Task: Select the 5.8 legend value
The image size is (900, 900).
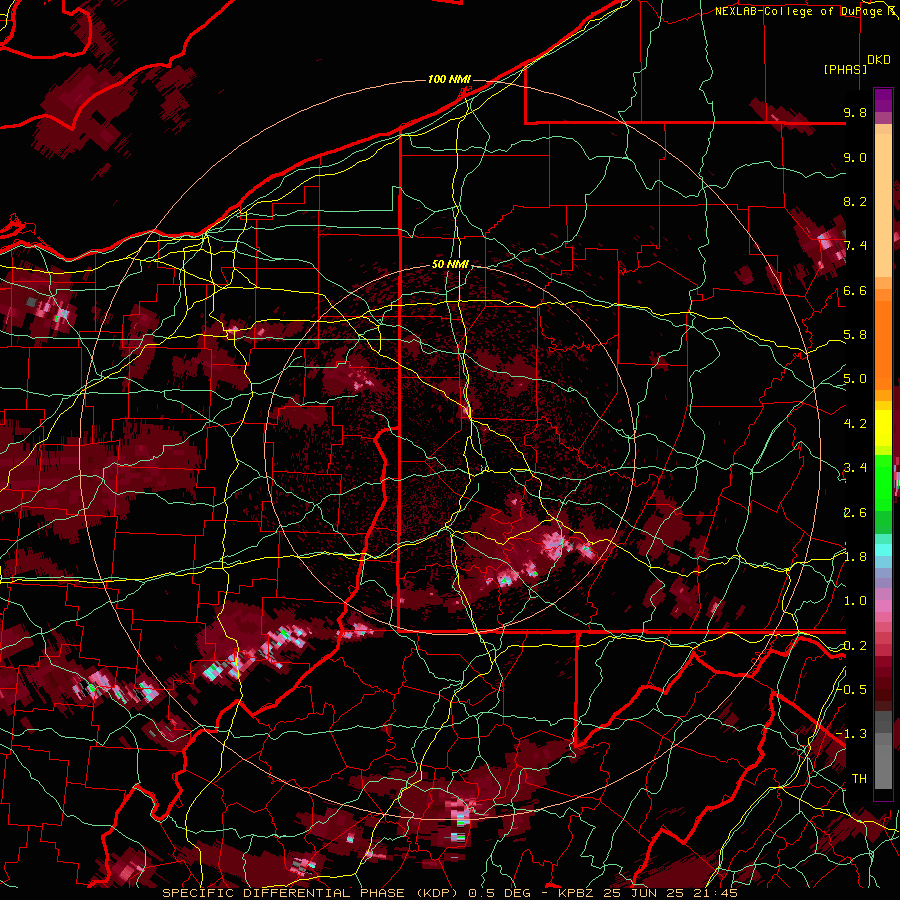Action: click(855, 335)
